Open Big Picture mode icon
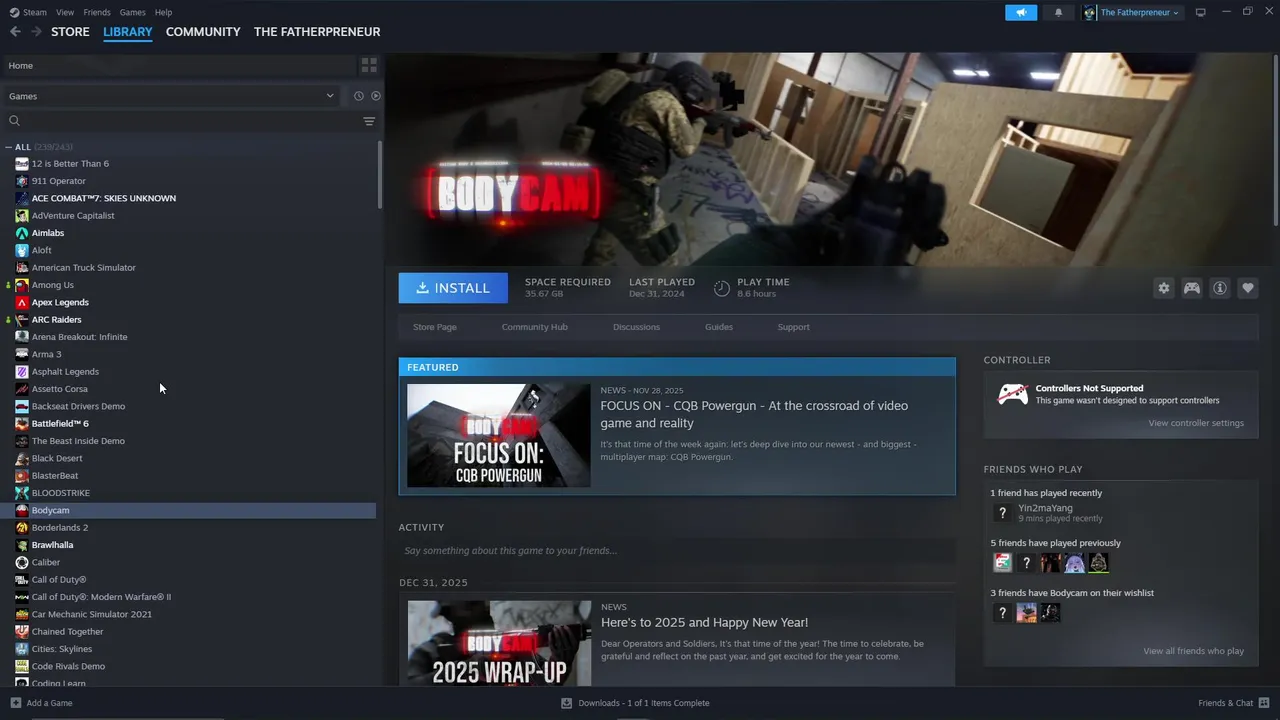The width and height of the screenshot is (1280, 720). coord(1200,12)
